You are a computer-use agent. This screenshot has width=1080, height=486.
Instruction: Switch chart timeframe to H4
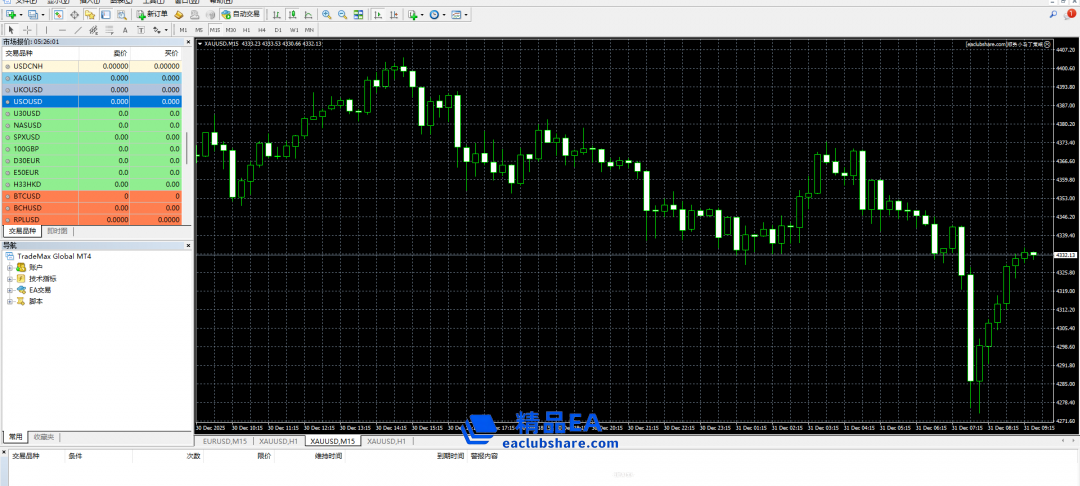point(262,30)
